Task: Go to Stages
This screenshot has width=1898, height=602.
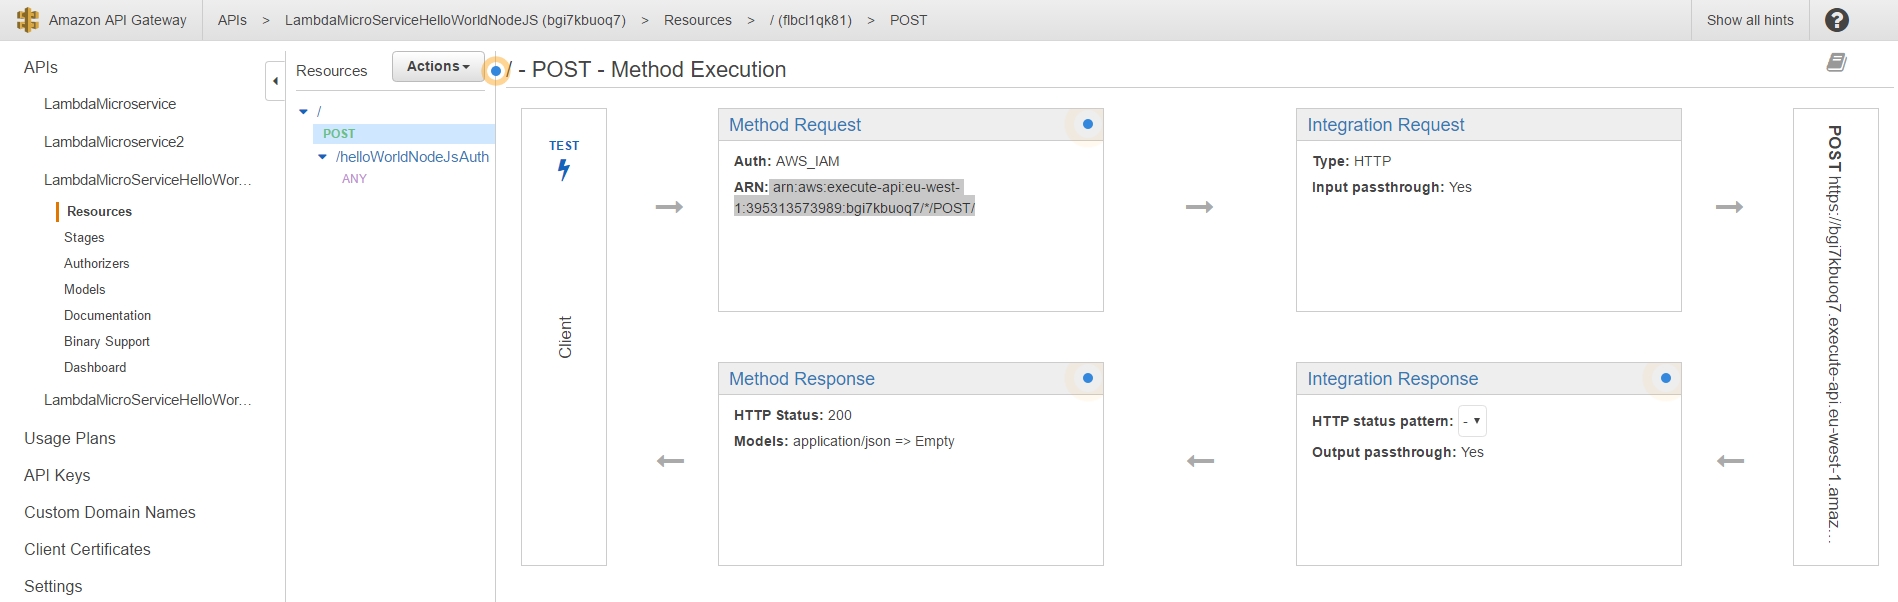Action: pyautogui.click(x=84, y=238)
